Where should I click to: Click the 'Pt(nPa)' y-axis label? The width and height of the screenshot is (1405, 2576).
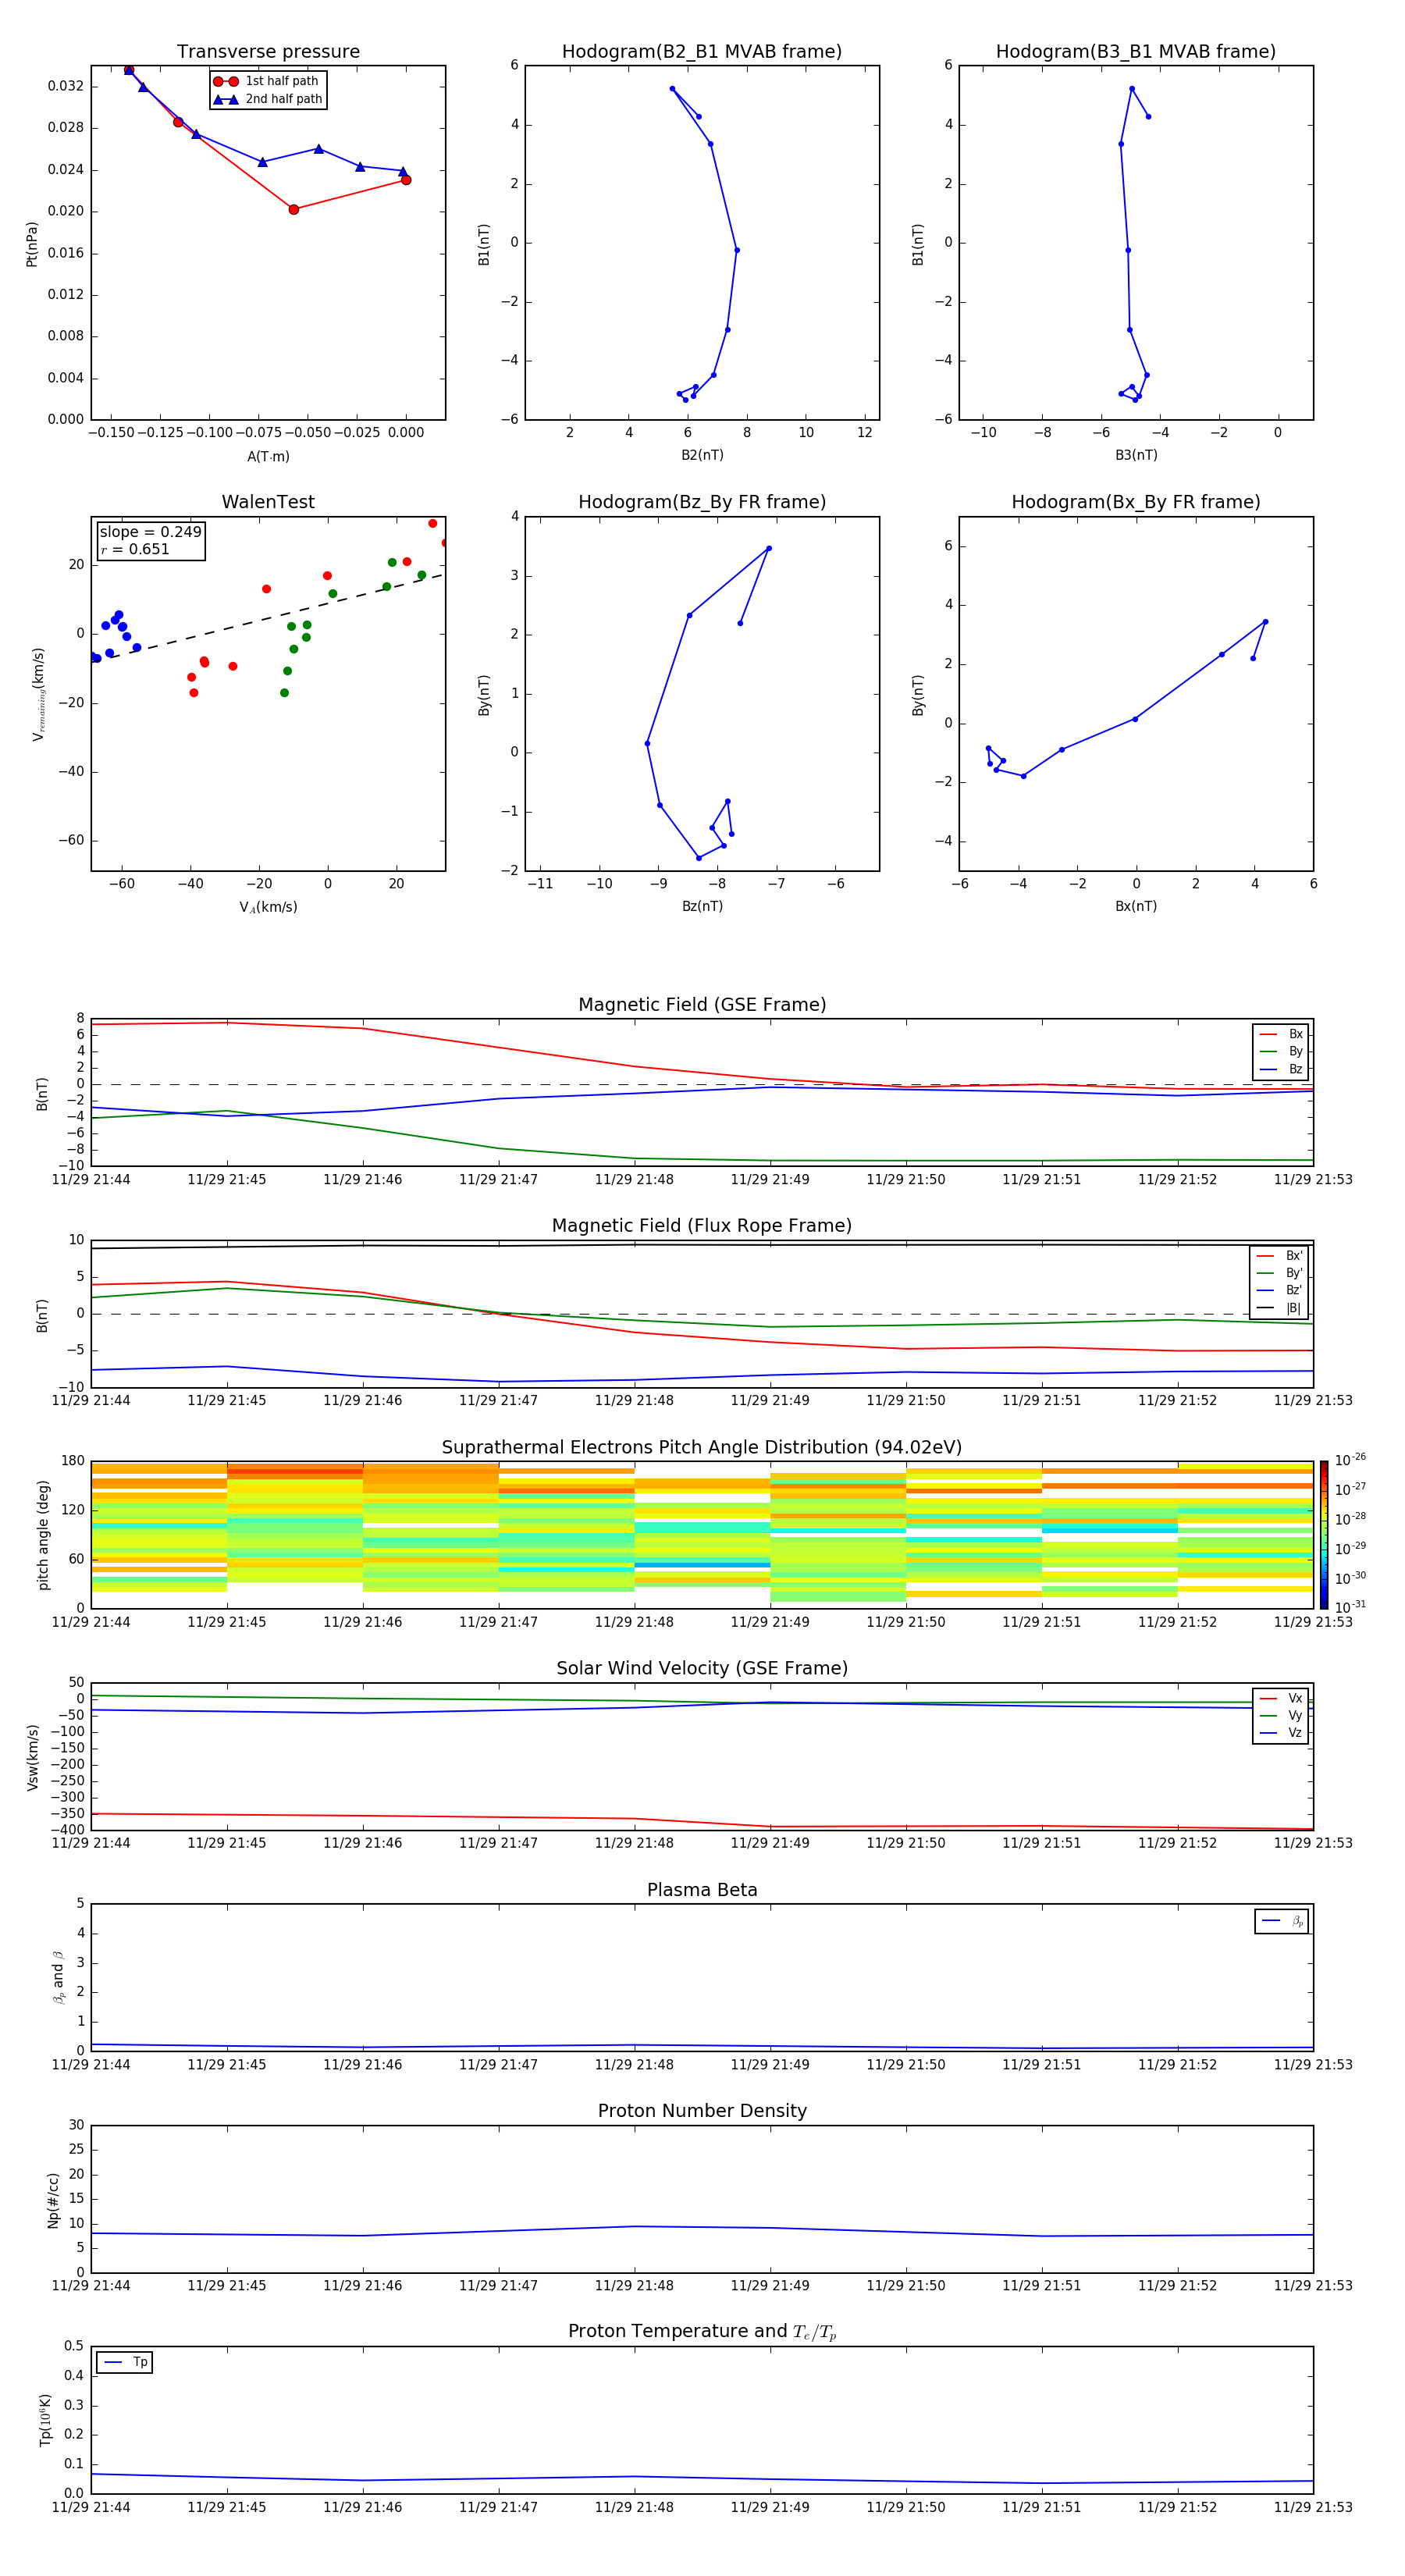pos(32,244)
